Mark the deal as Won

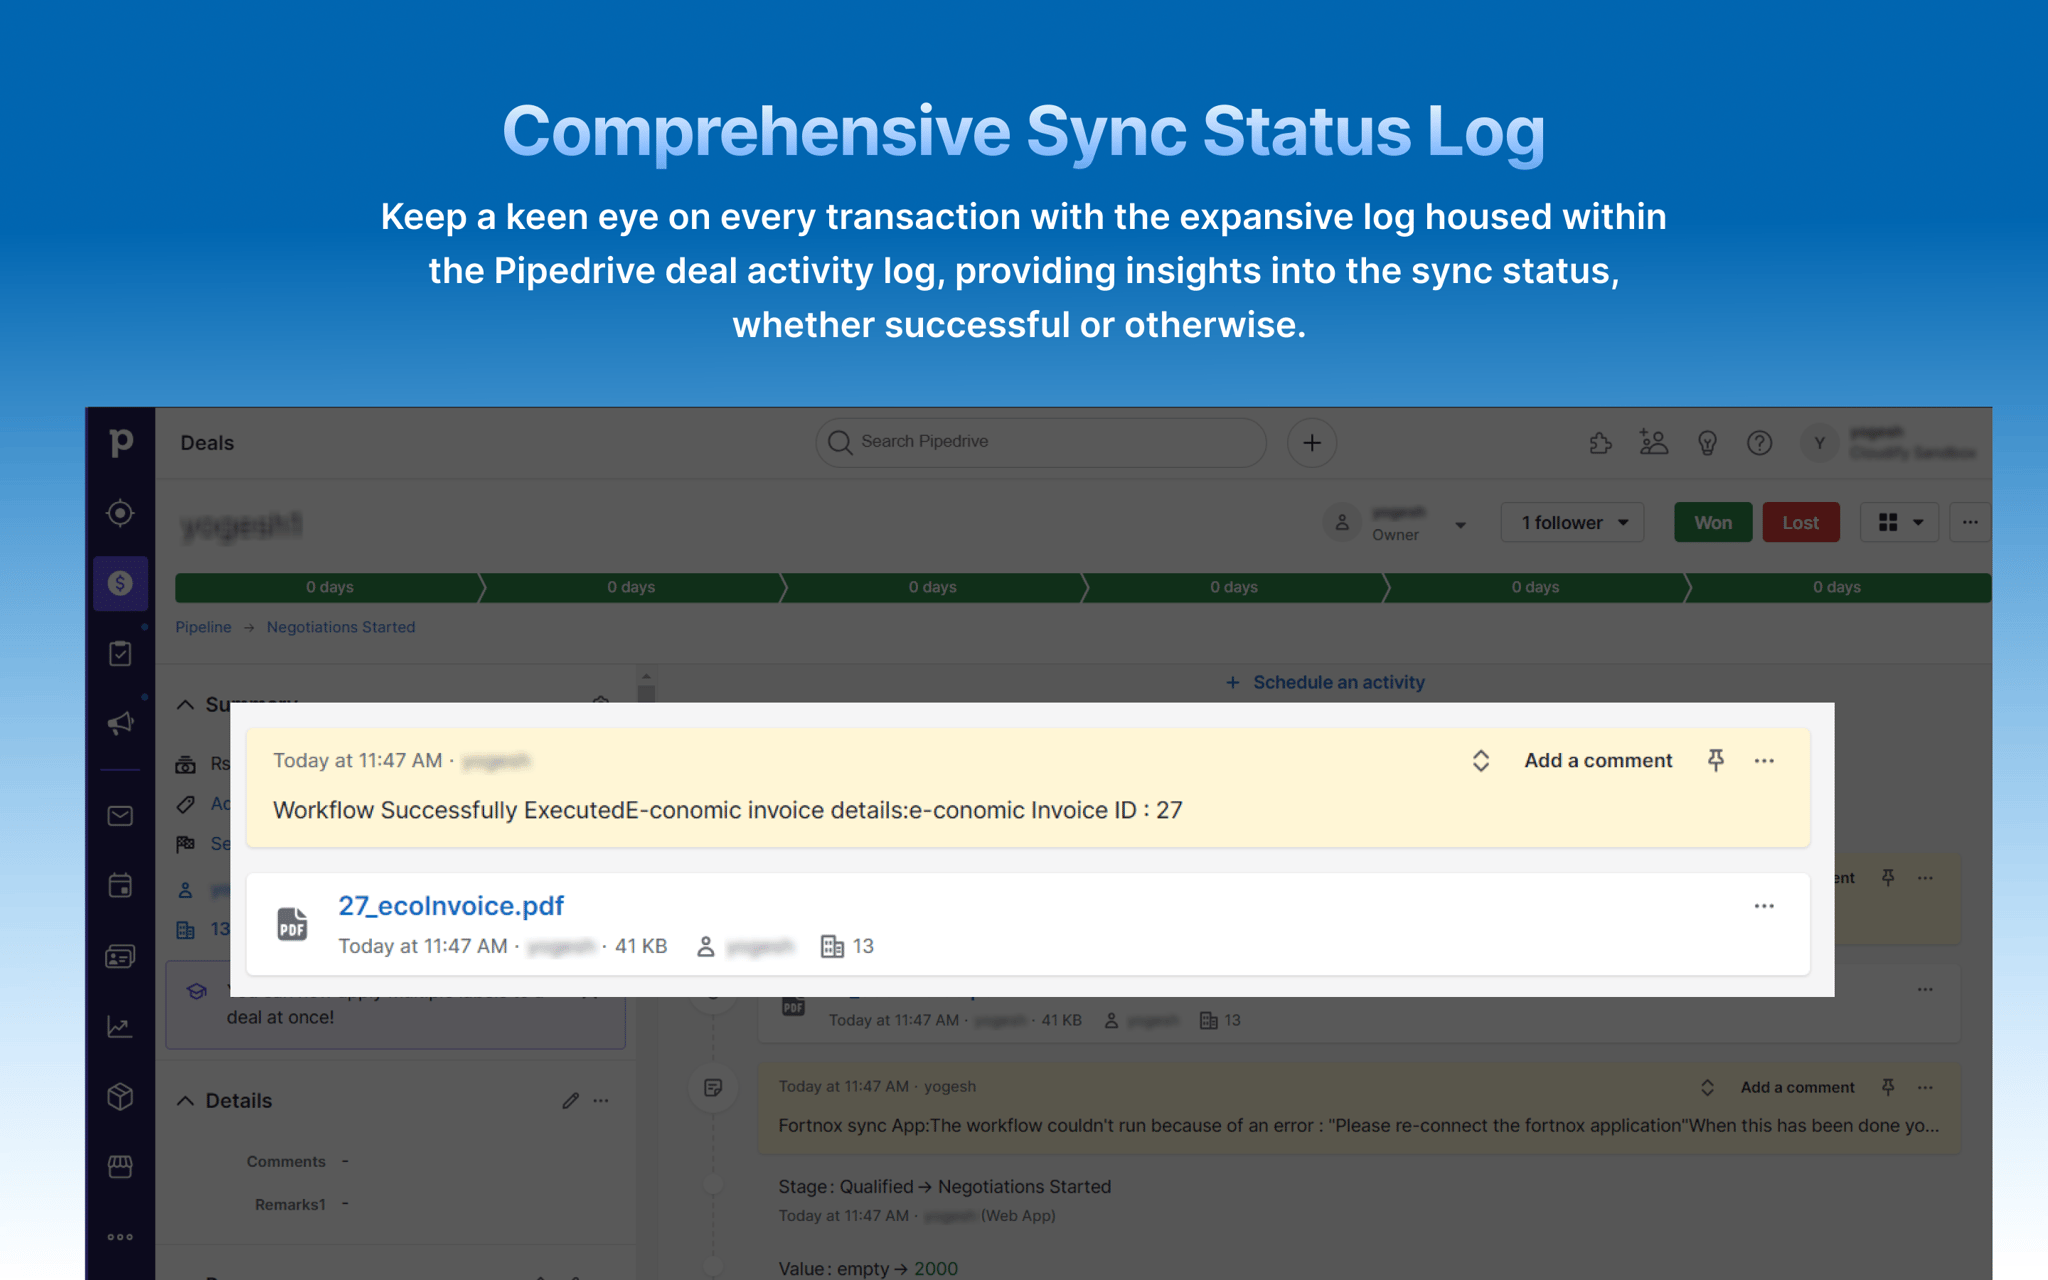click(x=1712, y=521)
